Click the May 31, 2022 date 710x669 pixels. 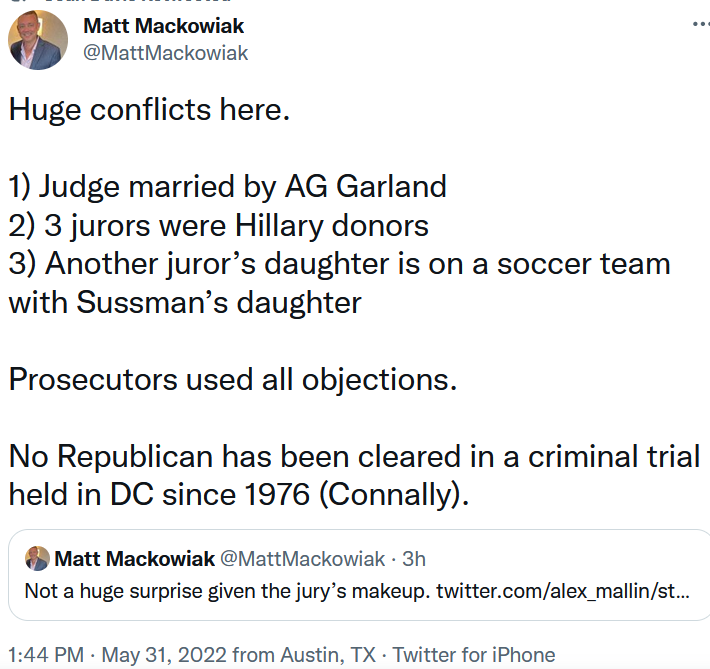pos(164,655)
